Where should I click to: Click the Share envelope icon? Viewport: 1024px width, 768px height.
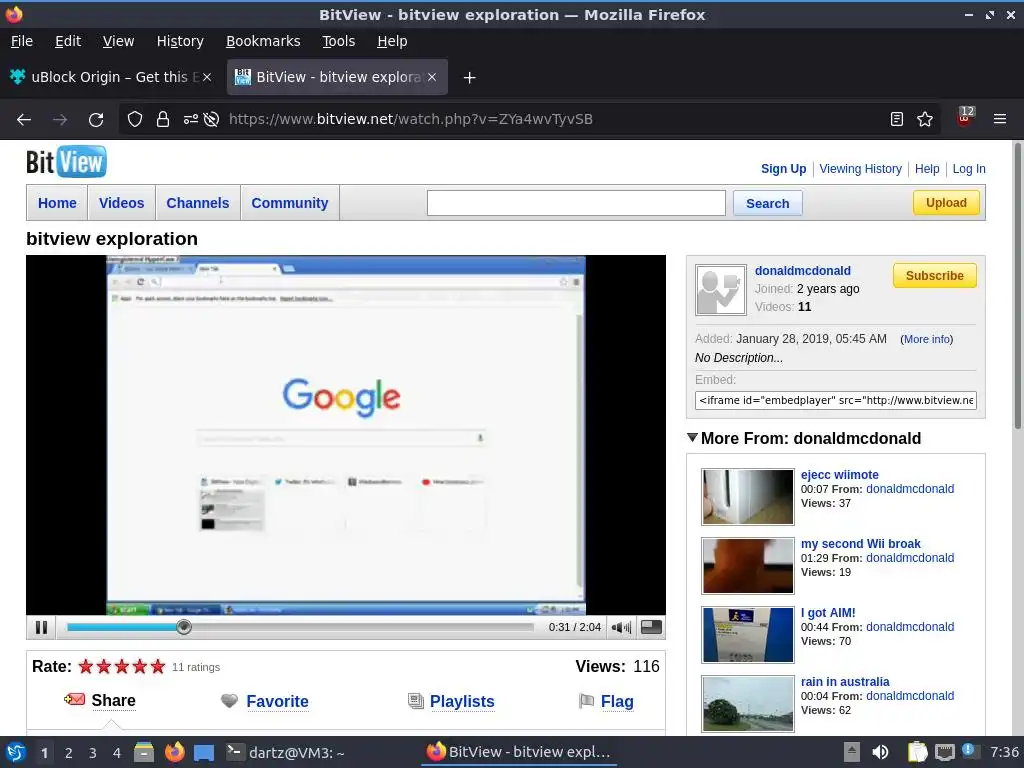pyautogui.click(x=74, y=699)
